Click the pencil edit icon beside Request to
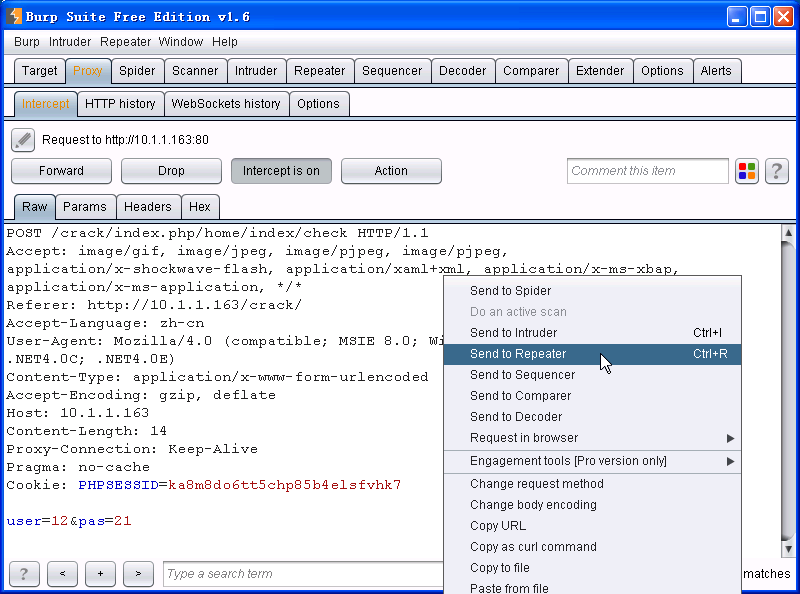Screen dimensions: 800x594 click(23, 140)
